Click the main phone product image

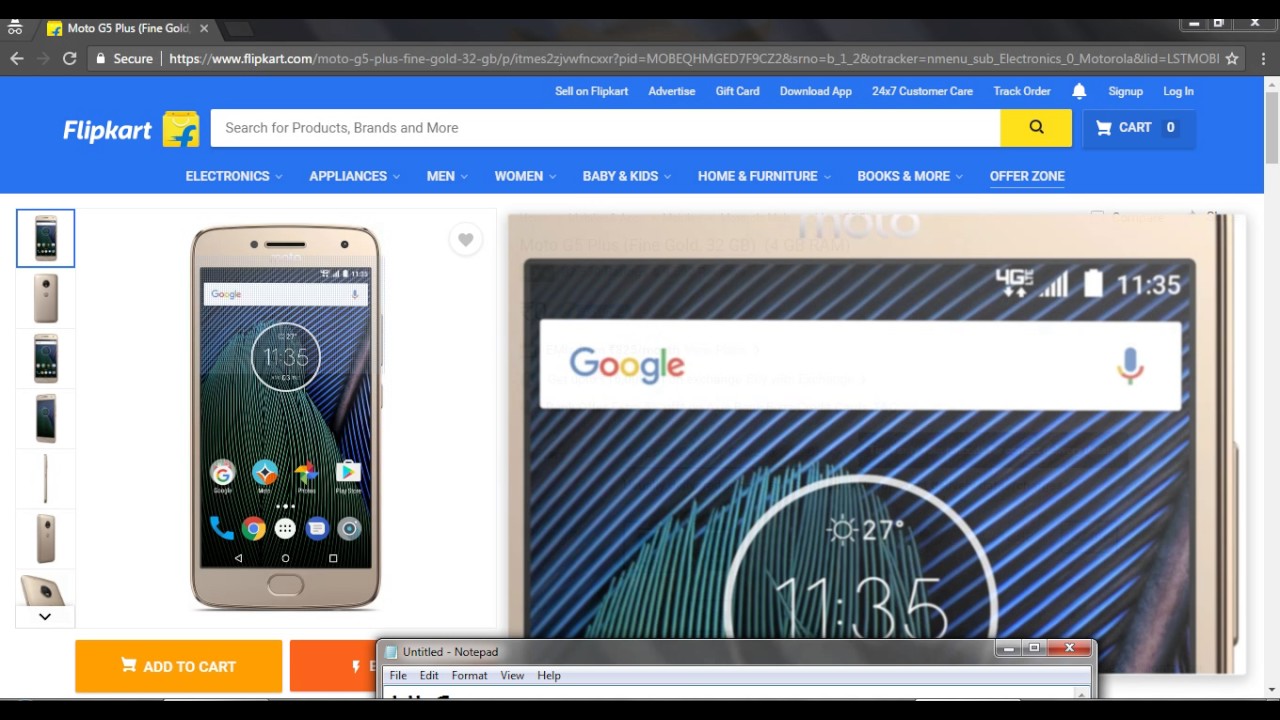pyautogui.click(x=285, y=417)
